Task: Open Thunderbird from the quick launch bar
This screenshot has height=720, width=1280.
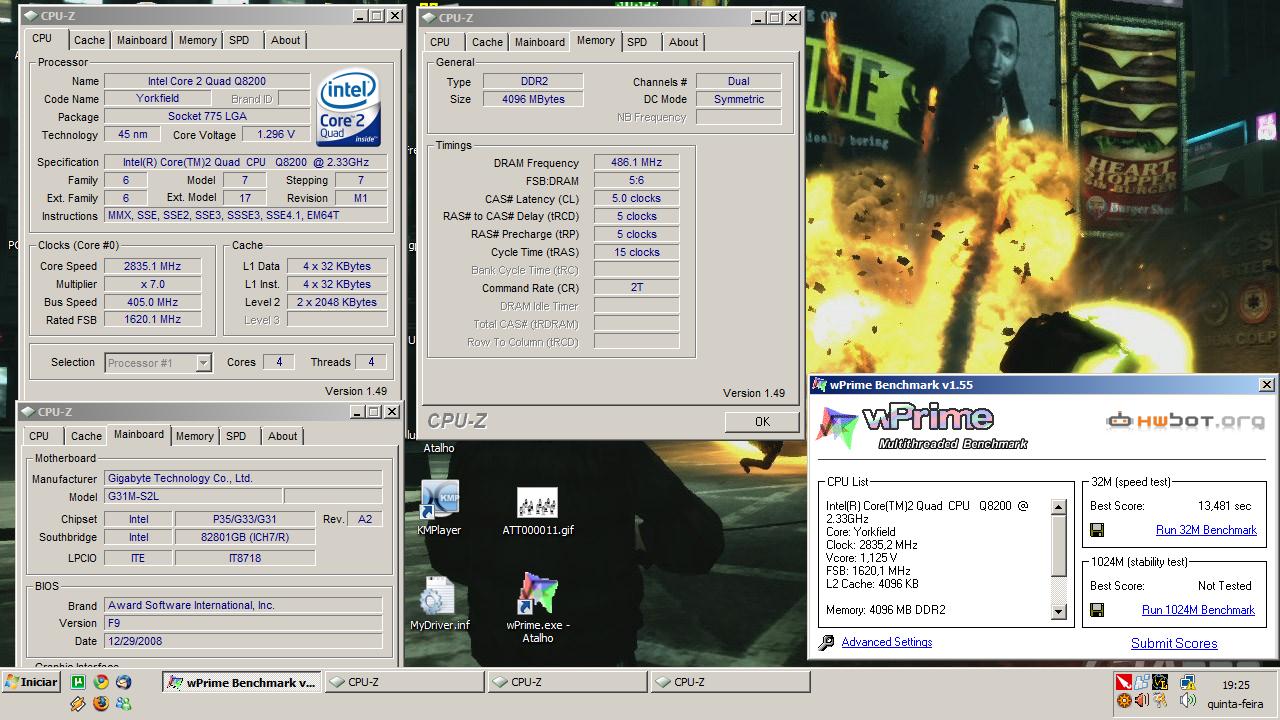Action: click(124, 682)
